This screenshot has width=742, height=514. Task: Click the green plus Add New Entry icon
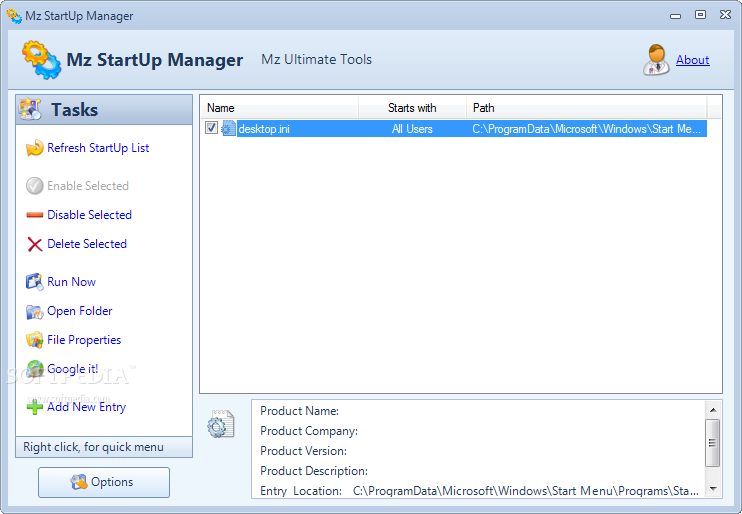(x=35, y=407)
